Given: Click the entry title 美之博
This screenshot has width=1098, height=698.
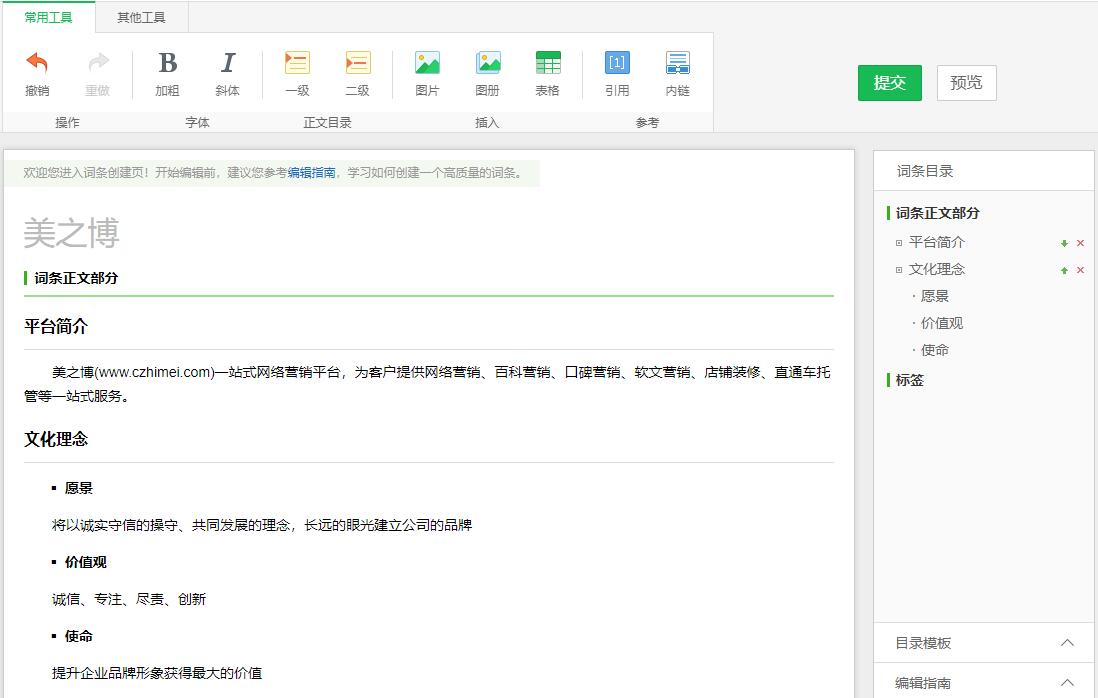Looking at the screenshot, I should pyautogui.click(x=71, y=233).
